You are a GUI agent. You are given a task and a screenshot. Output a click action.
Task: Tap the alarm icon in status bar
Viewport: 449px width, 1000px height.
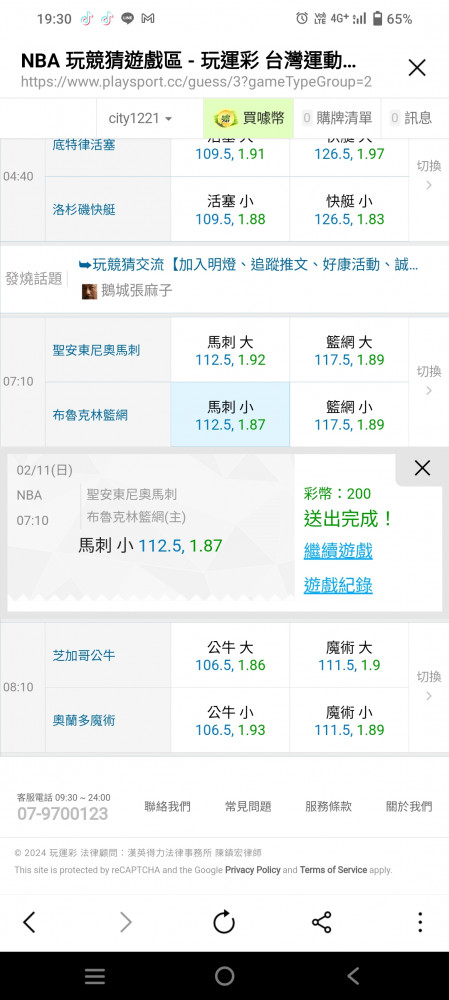point(302,18)
